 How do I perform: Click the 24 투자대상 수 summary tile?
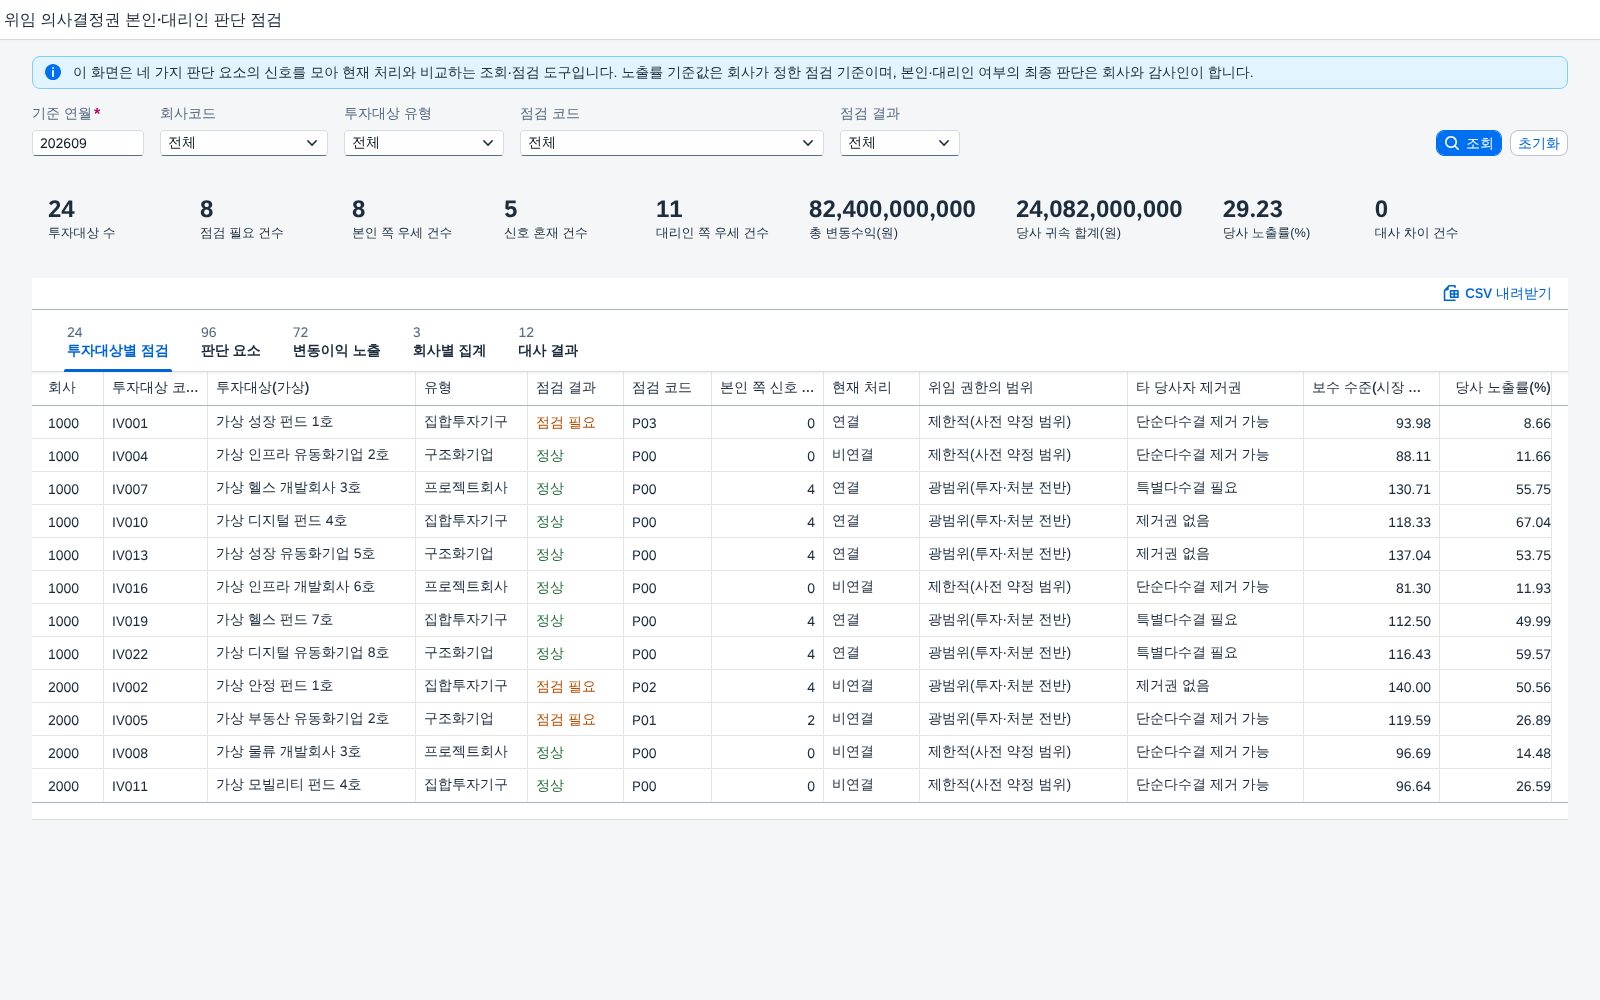[82, 219]
